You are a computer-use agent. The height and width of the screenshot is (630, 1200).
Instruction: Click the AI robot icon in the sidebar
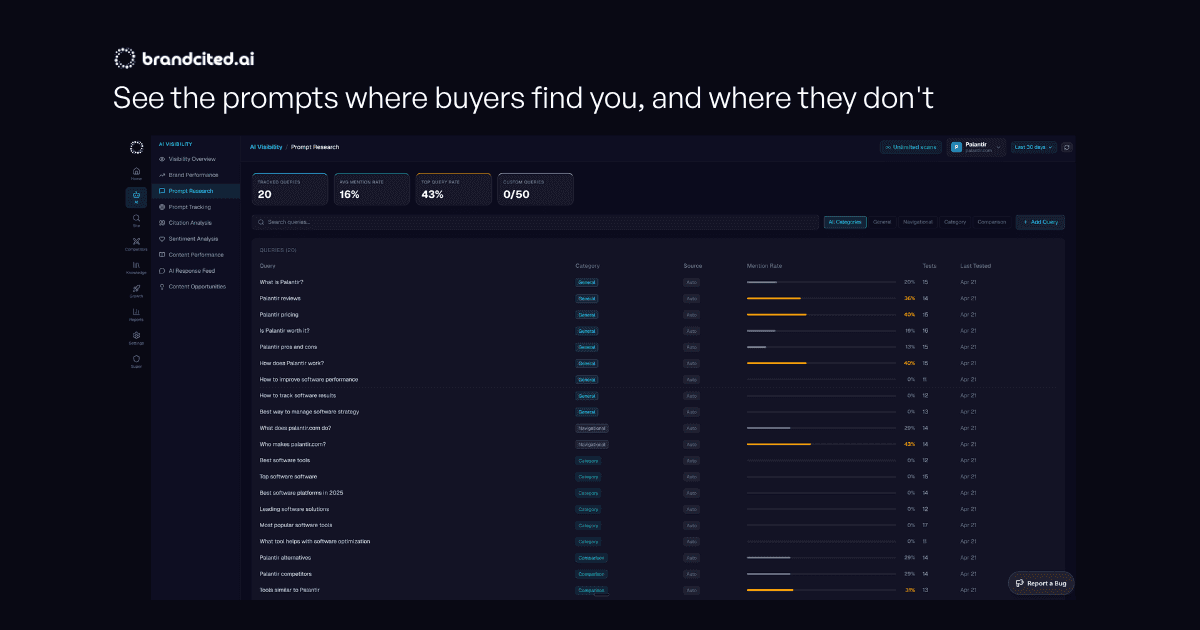point(136,197)
